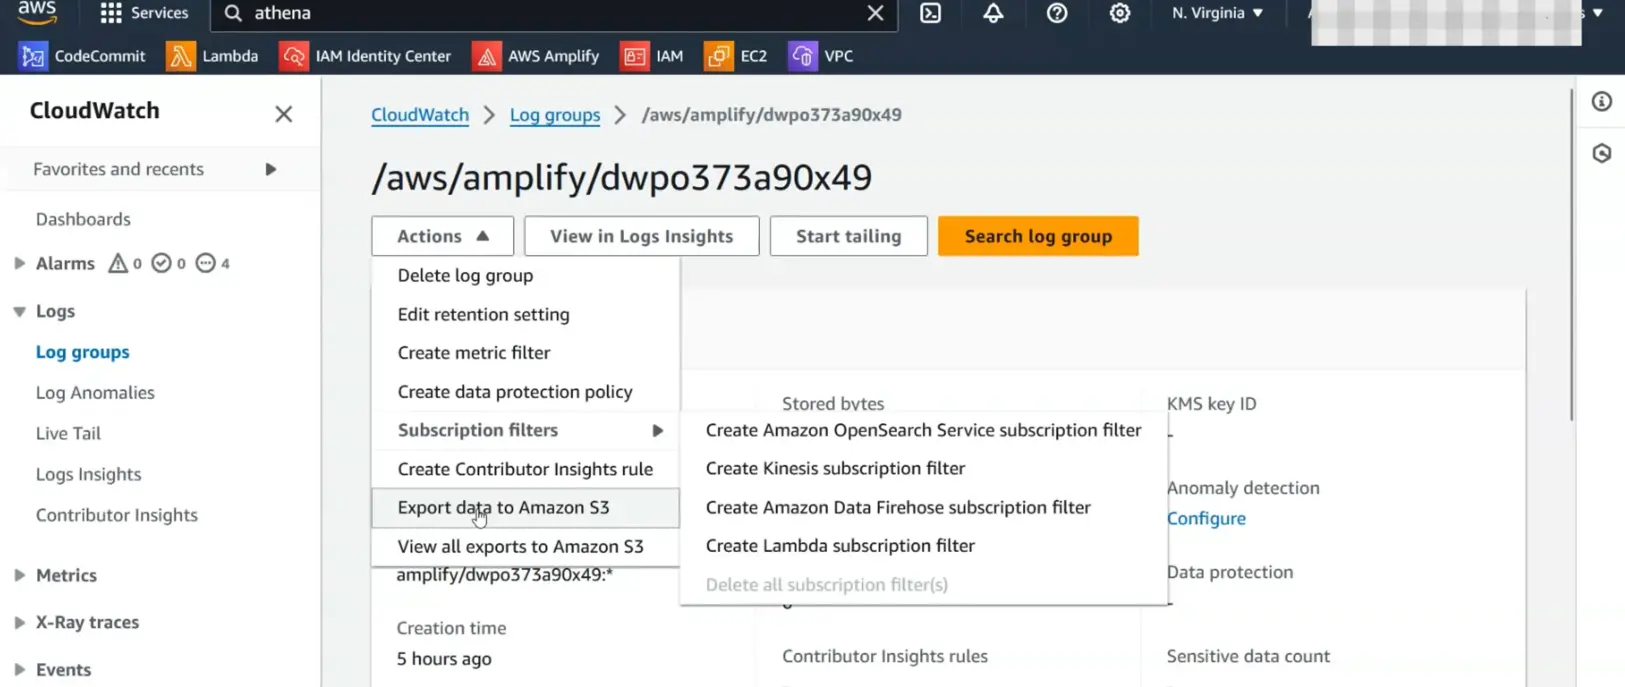Click the athena search field
The width and height of the screenshot is (1625, 687).
pyautogui.click(x=555, y=13)
